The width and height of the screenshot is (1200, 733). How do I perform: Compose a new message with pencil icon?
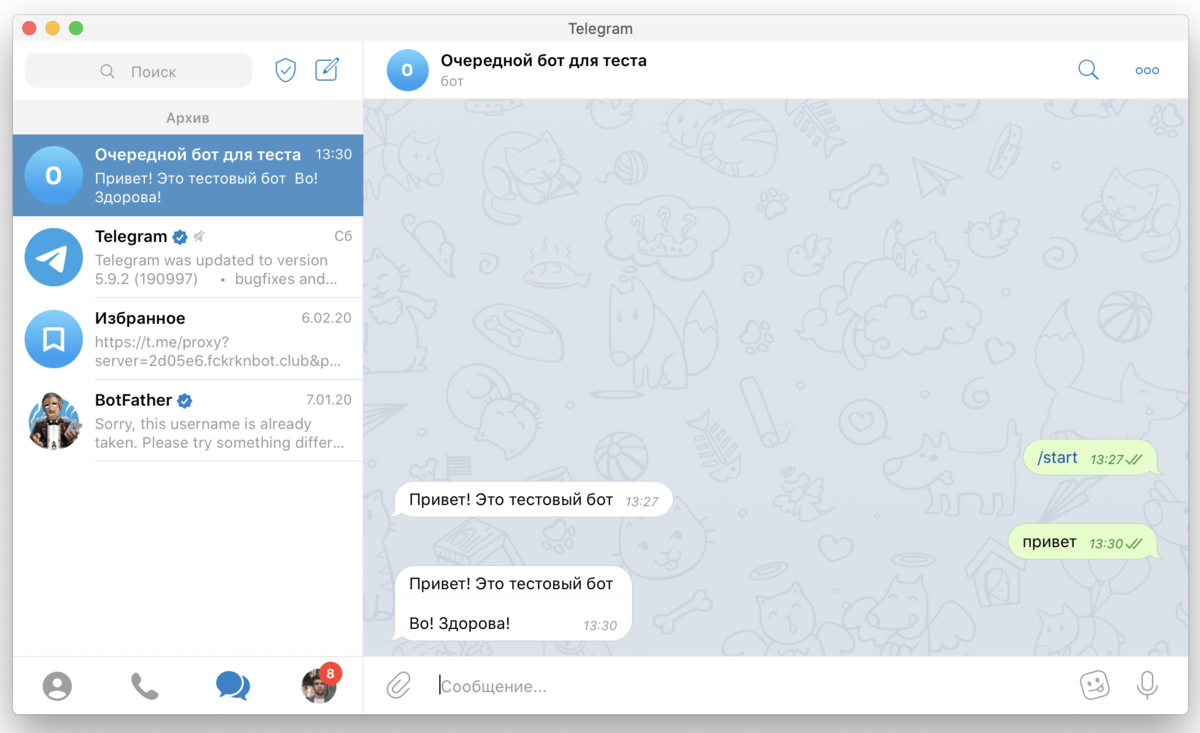327,70
